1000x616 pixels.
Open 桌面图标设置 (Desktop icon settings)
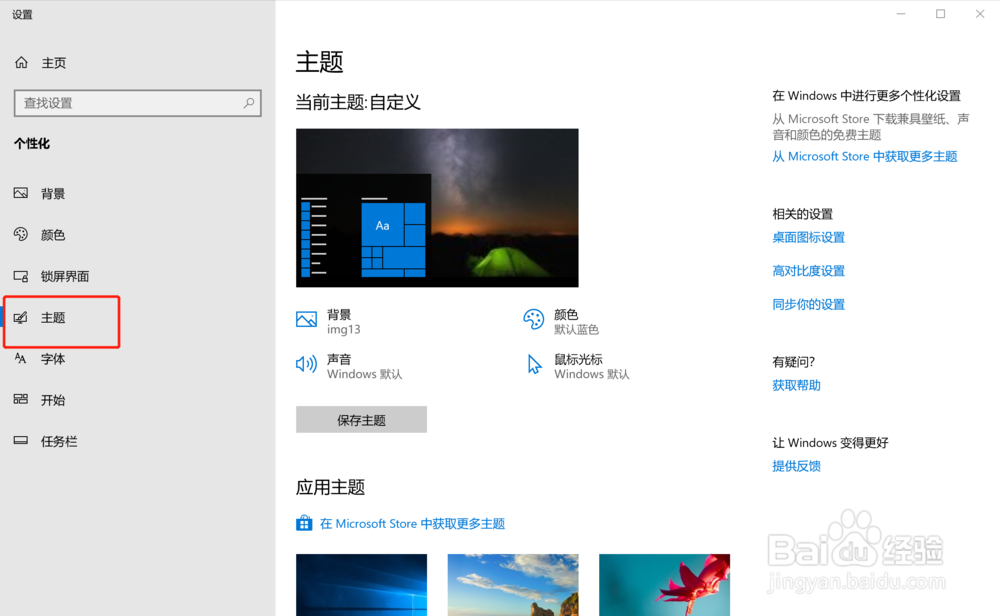coord(808,237)
